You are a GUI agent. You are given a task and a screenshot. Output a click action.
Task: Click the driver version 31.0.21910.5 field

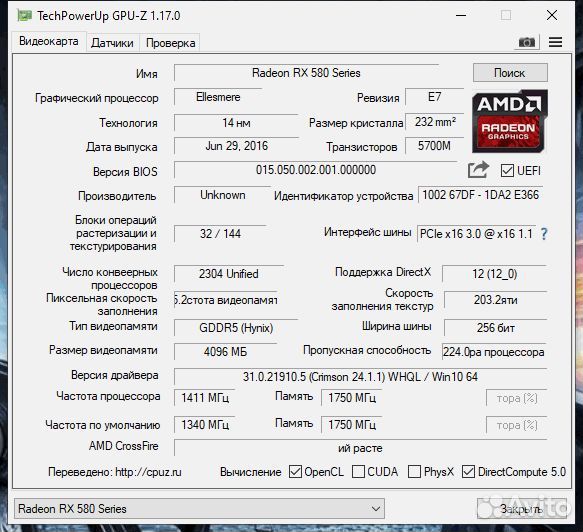coord(360,377)
